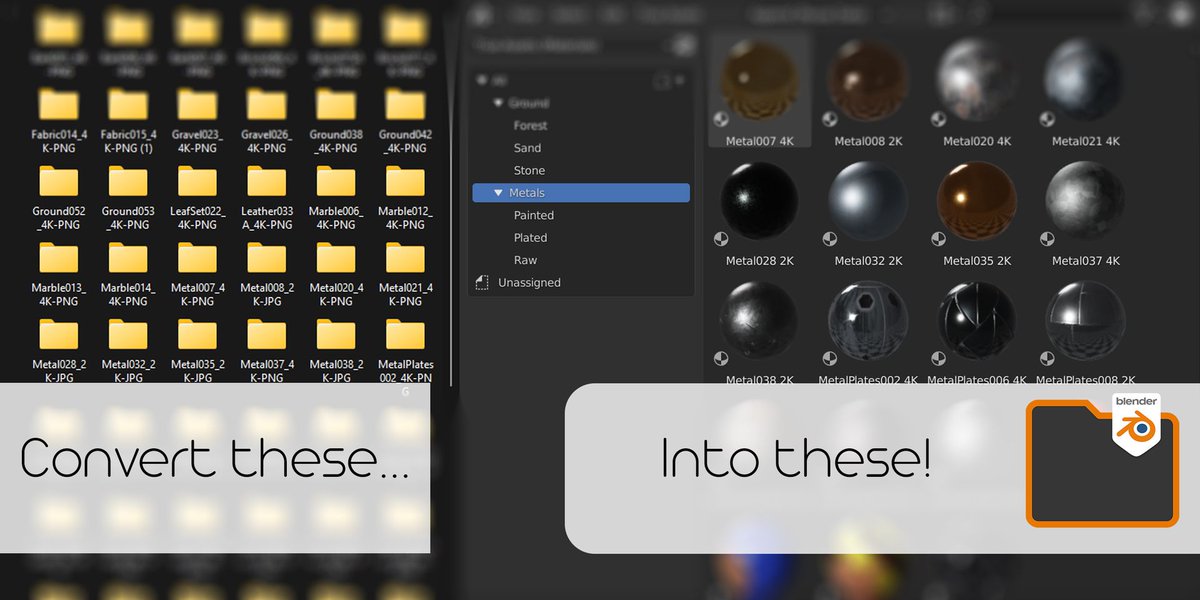Click the material badge on Metal037 4K
This screenshot has height=600, width=1200.
pos(1045,239)
